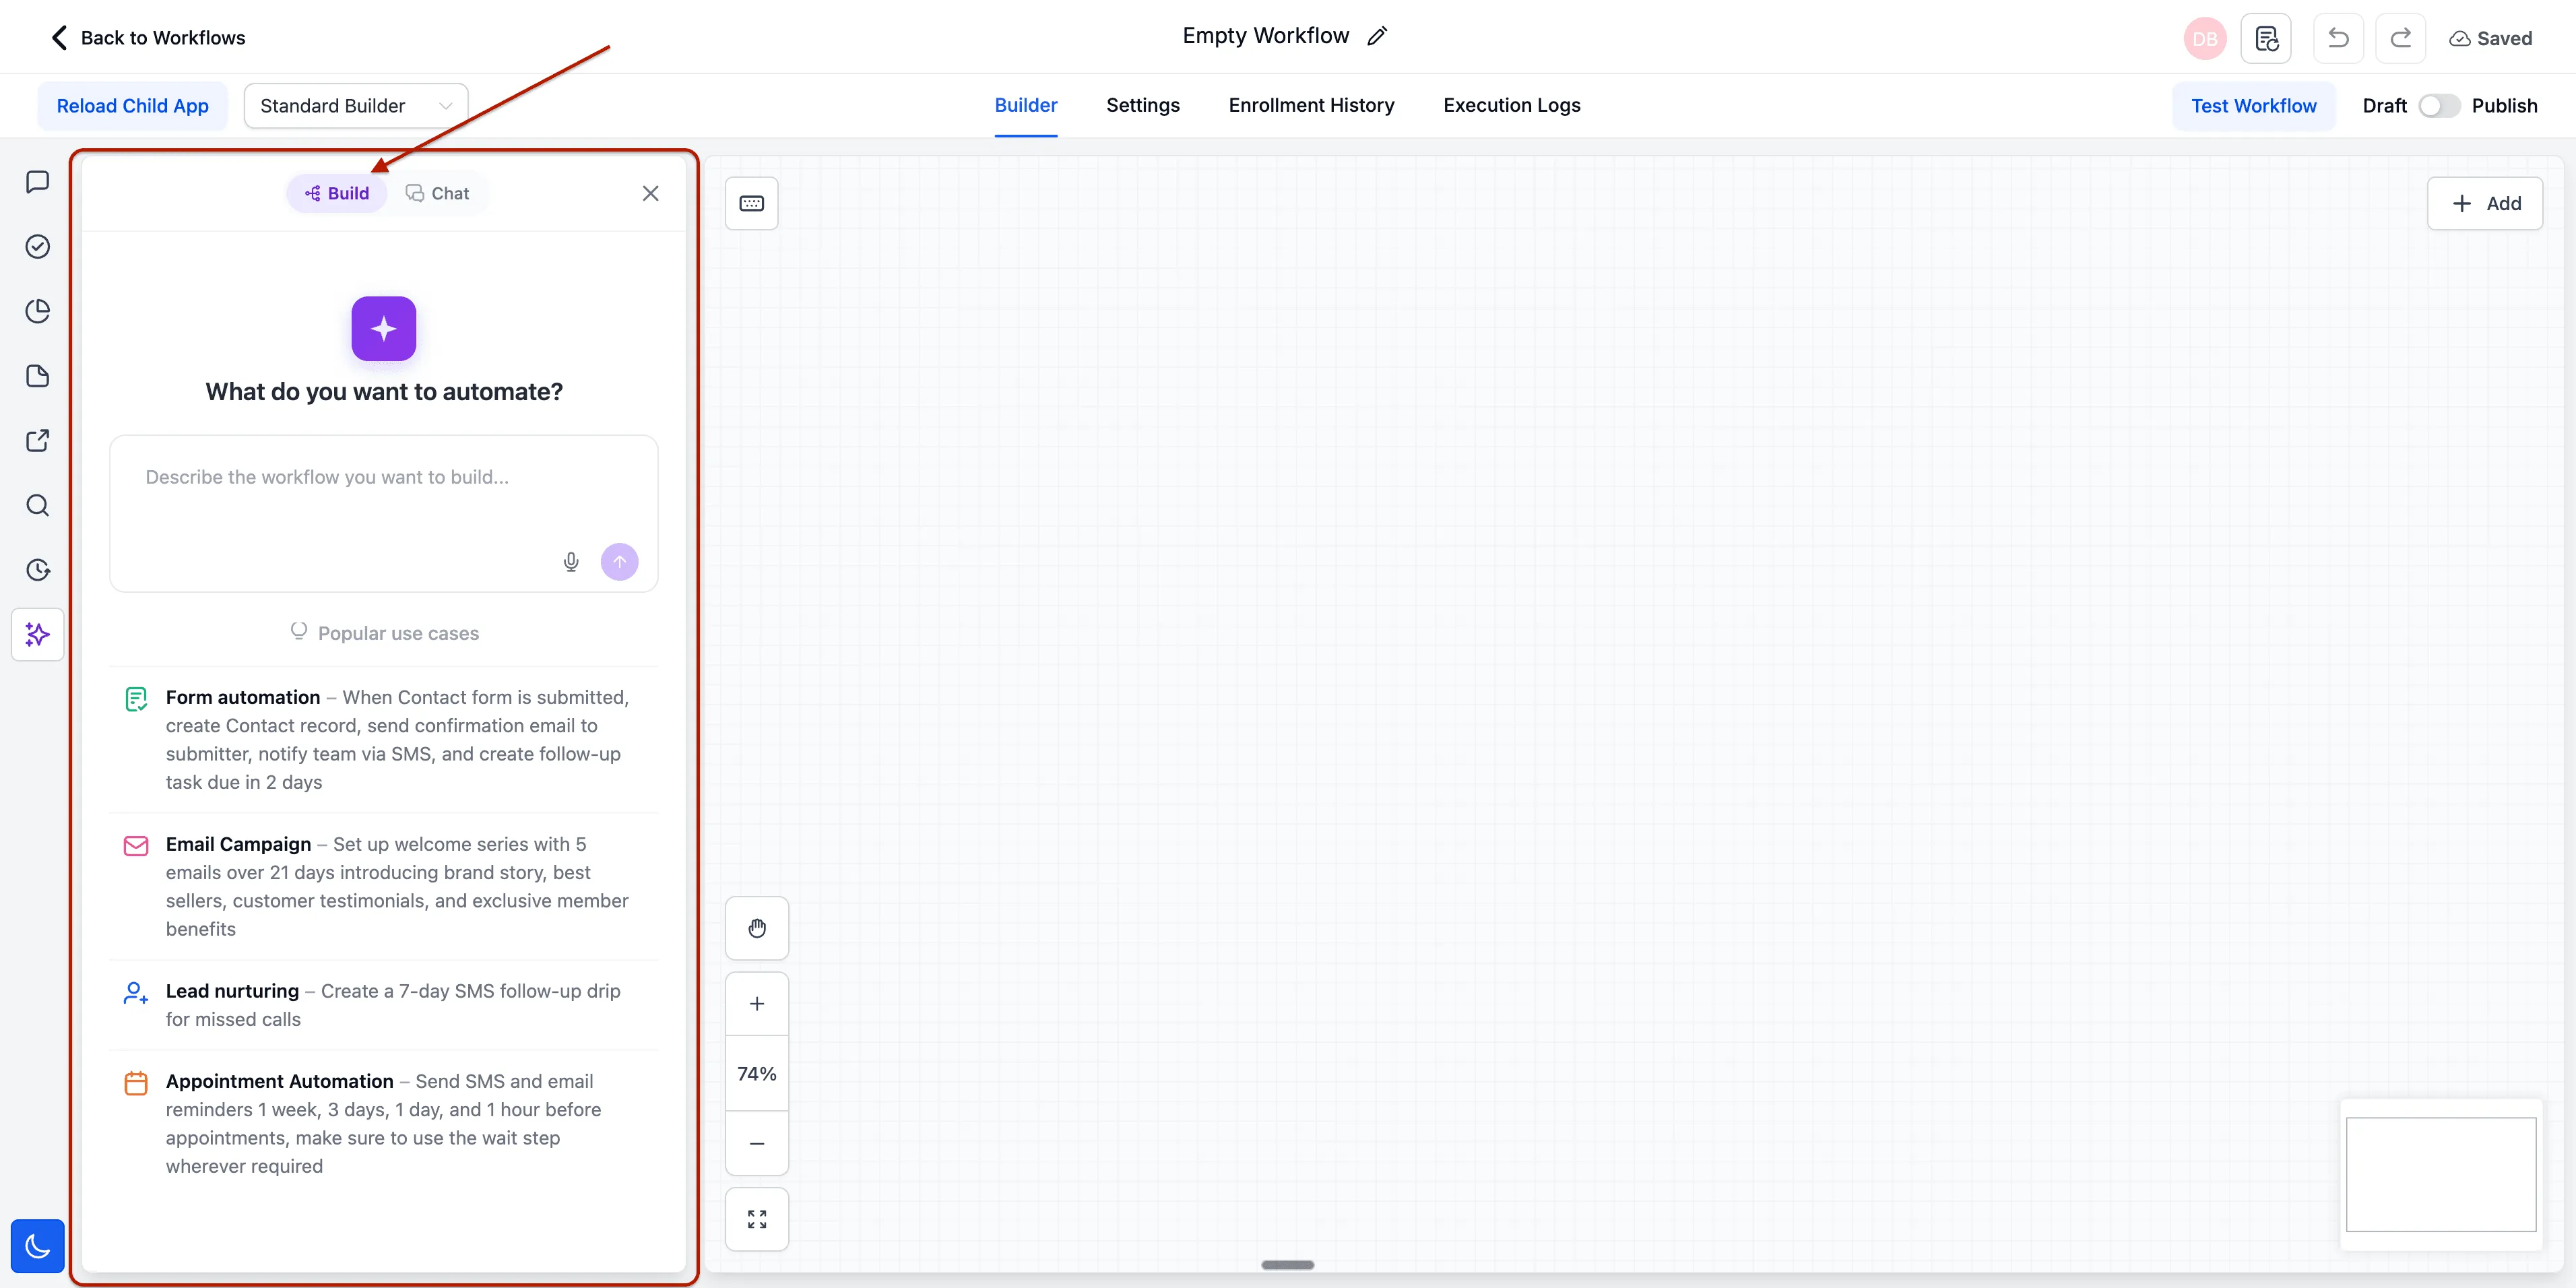
Task: Click the Popular use cases label
Action: click(x=398, y=633)
